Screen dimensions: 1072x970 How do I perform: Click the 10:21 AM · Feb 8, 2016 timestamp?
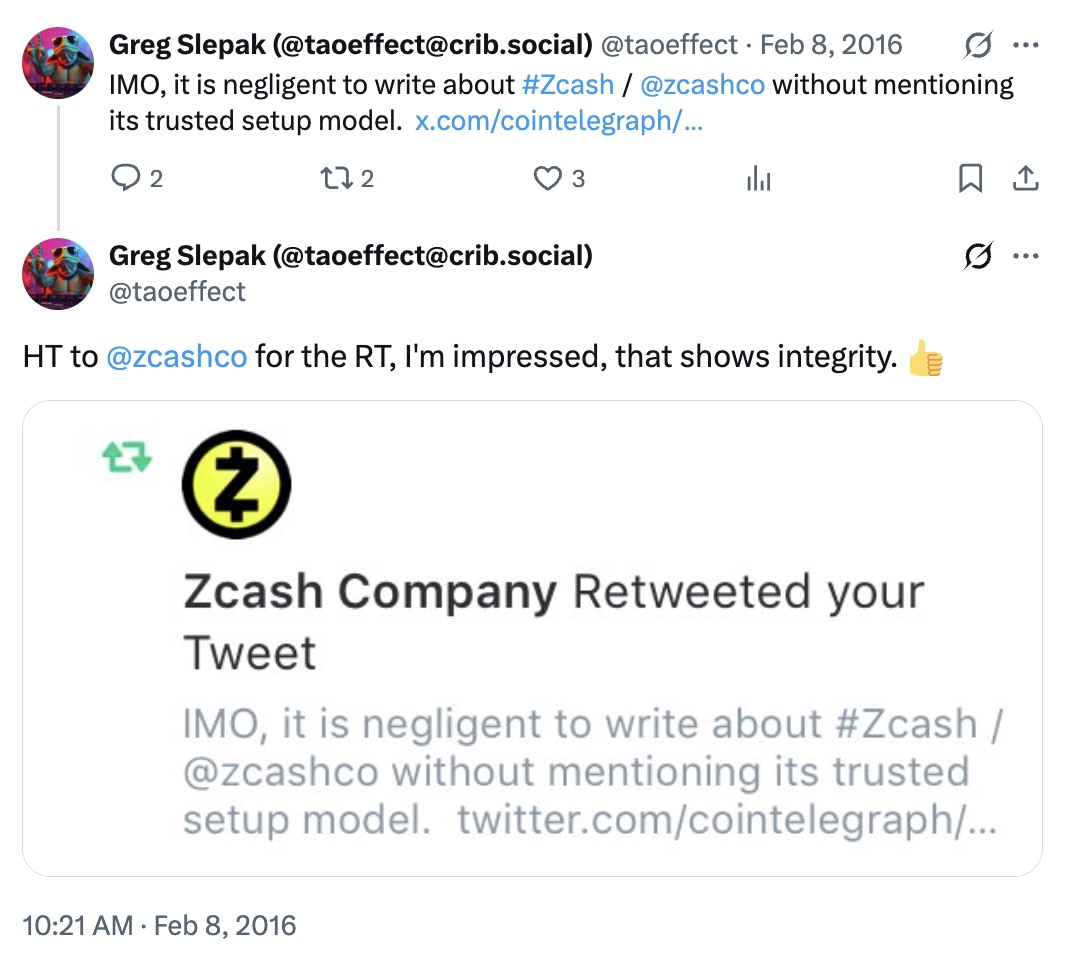tap(160, 925)
